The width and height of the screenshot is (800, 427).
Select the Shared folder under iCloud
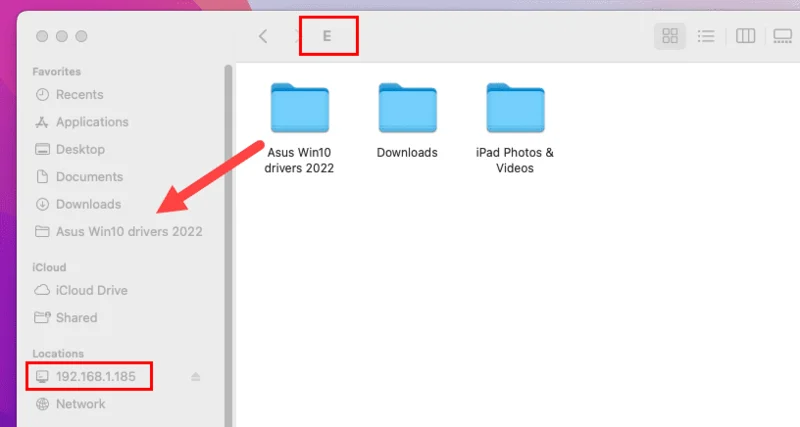pos(76,318)
